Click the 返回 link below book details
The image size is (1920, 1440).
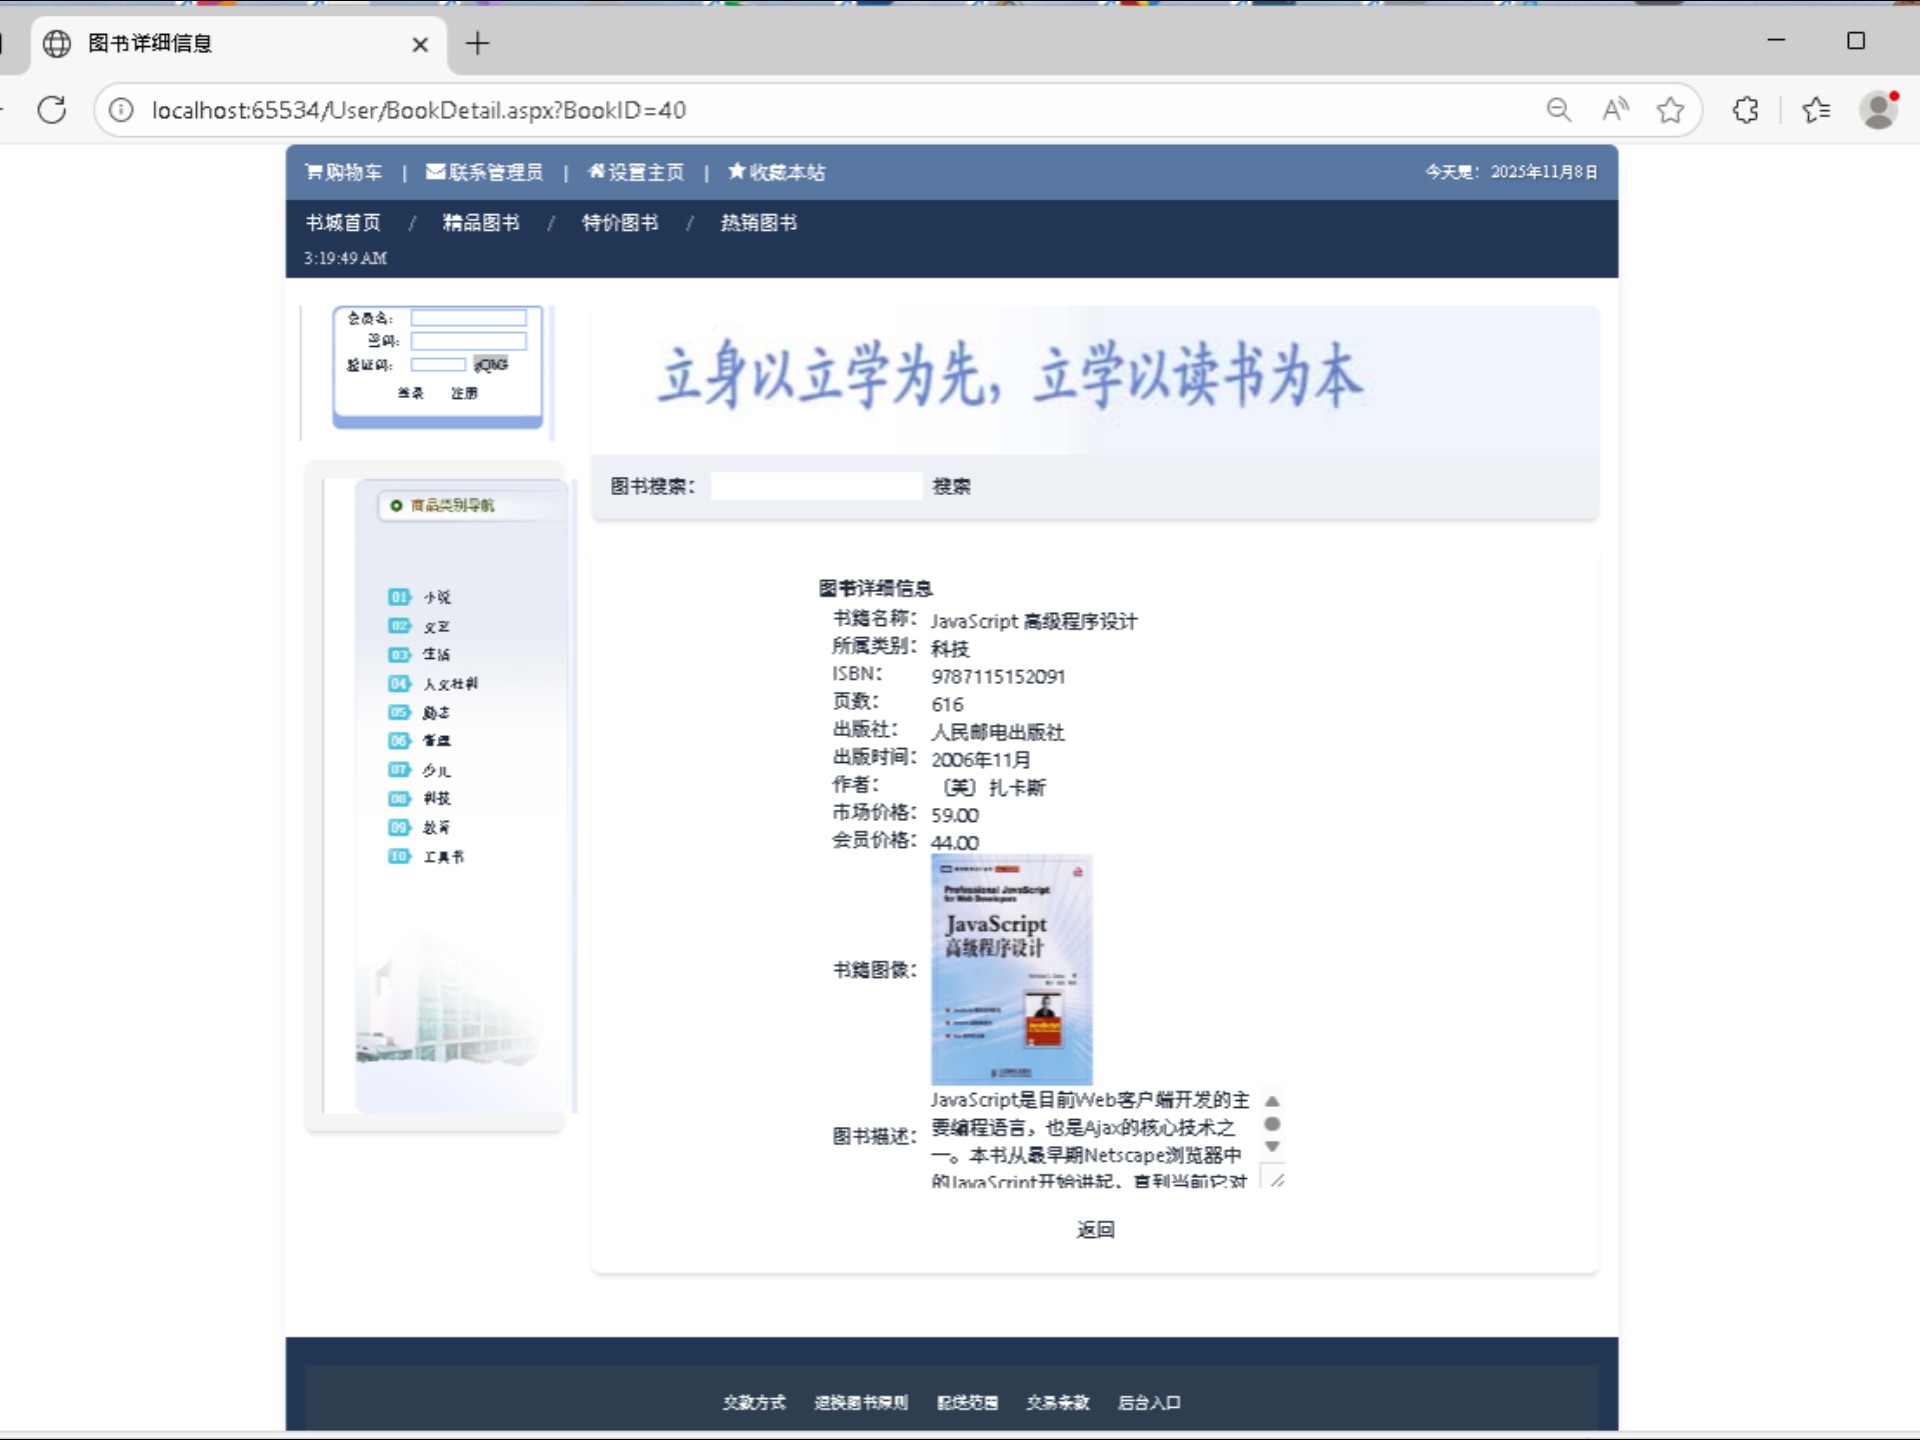pos(1095,1230)
